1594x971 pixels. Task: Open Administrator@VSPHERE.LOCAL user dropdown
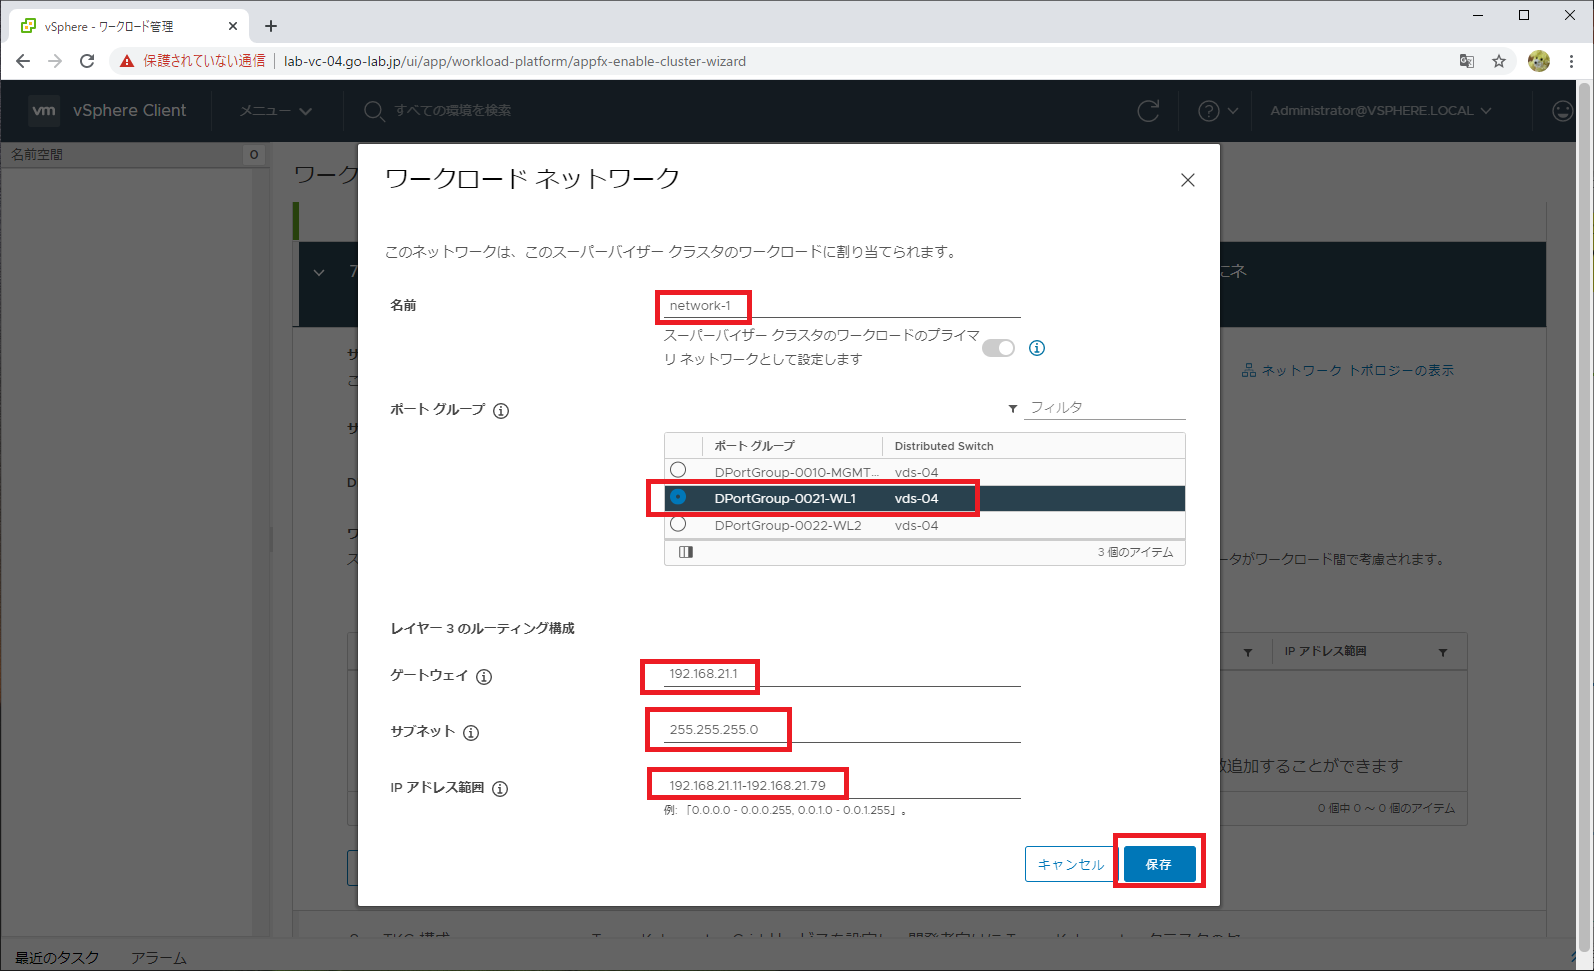[1381, 110]
